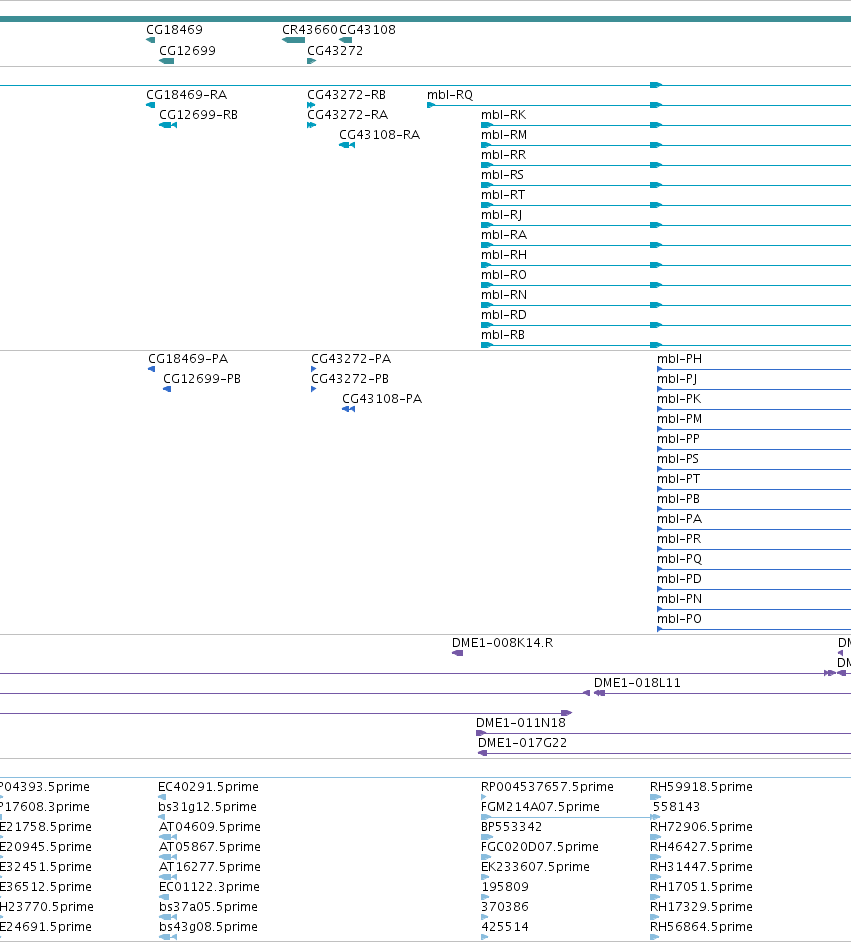Click the mbl-RR transcript label

(504, 154)
